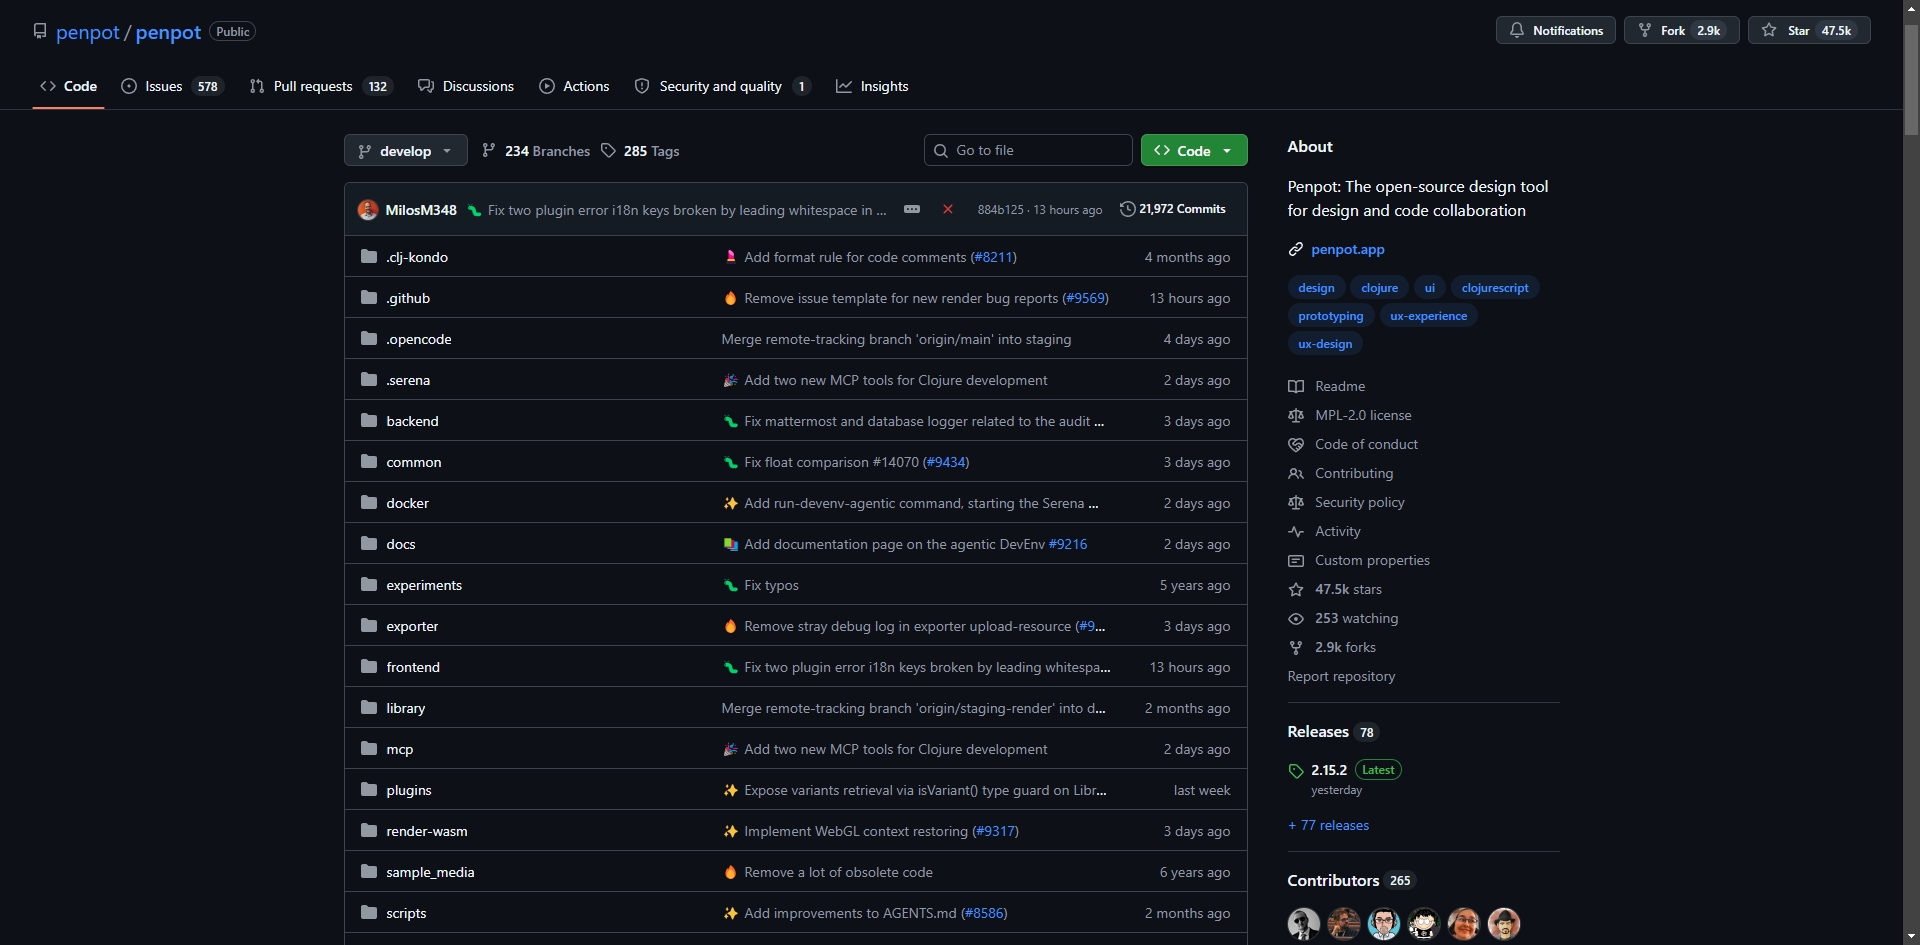The image size is (1920, 945).
Task: Open the 234 Branches link
Action: coord(536,151)
